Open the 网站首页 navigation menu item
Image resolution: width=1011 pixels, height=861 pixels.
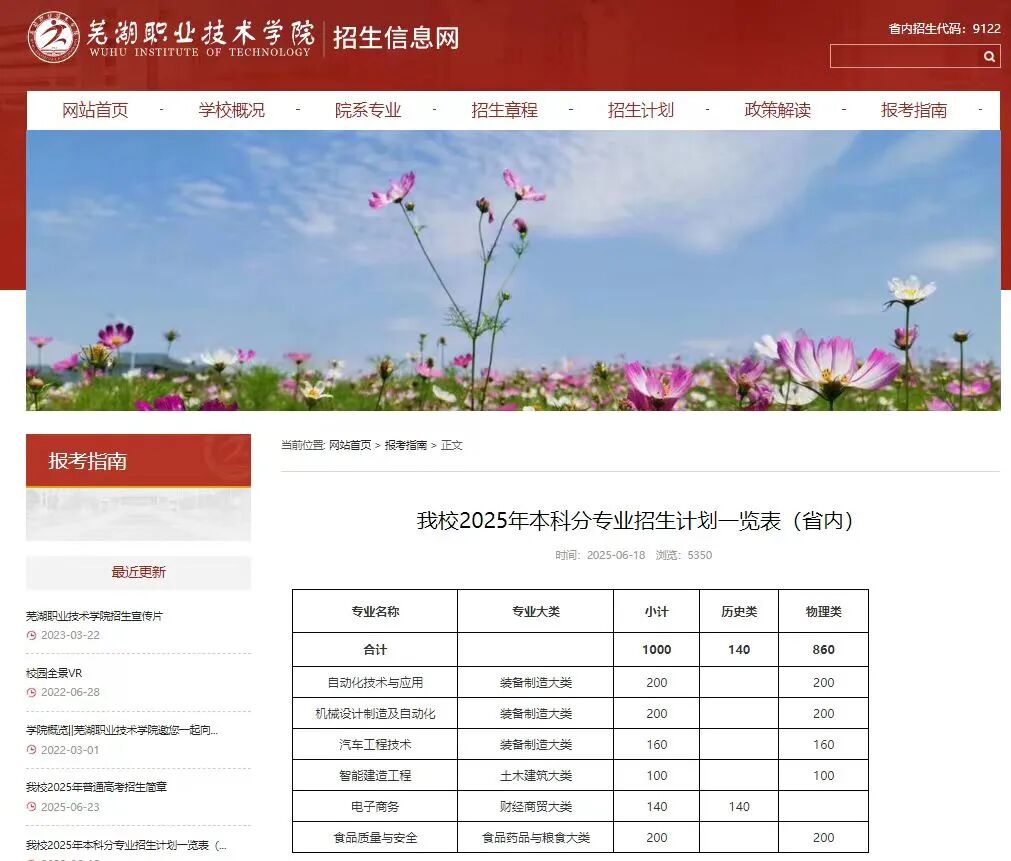point(100,110)
